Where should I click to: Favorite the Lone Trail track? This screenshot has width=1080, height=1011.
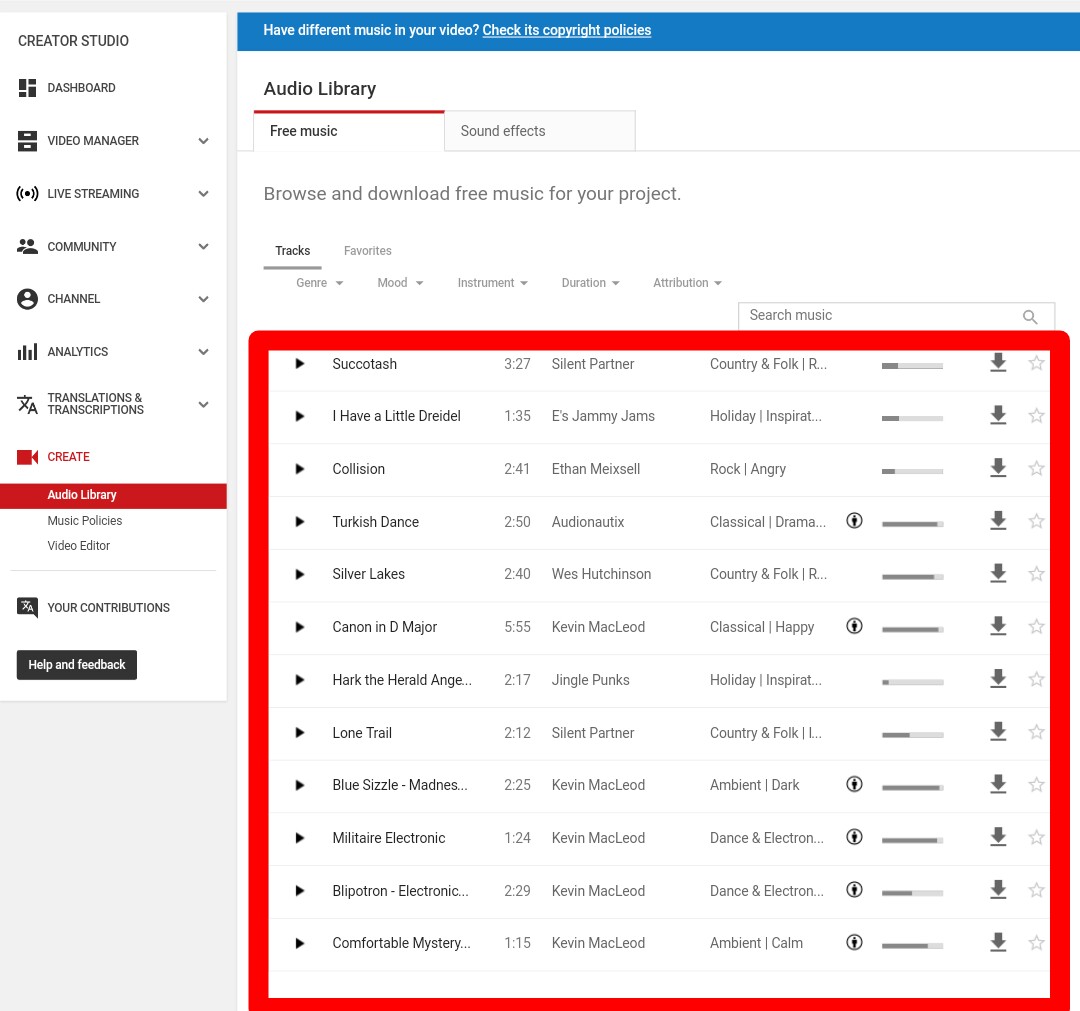[1036, 732]
